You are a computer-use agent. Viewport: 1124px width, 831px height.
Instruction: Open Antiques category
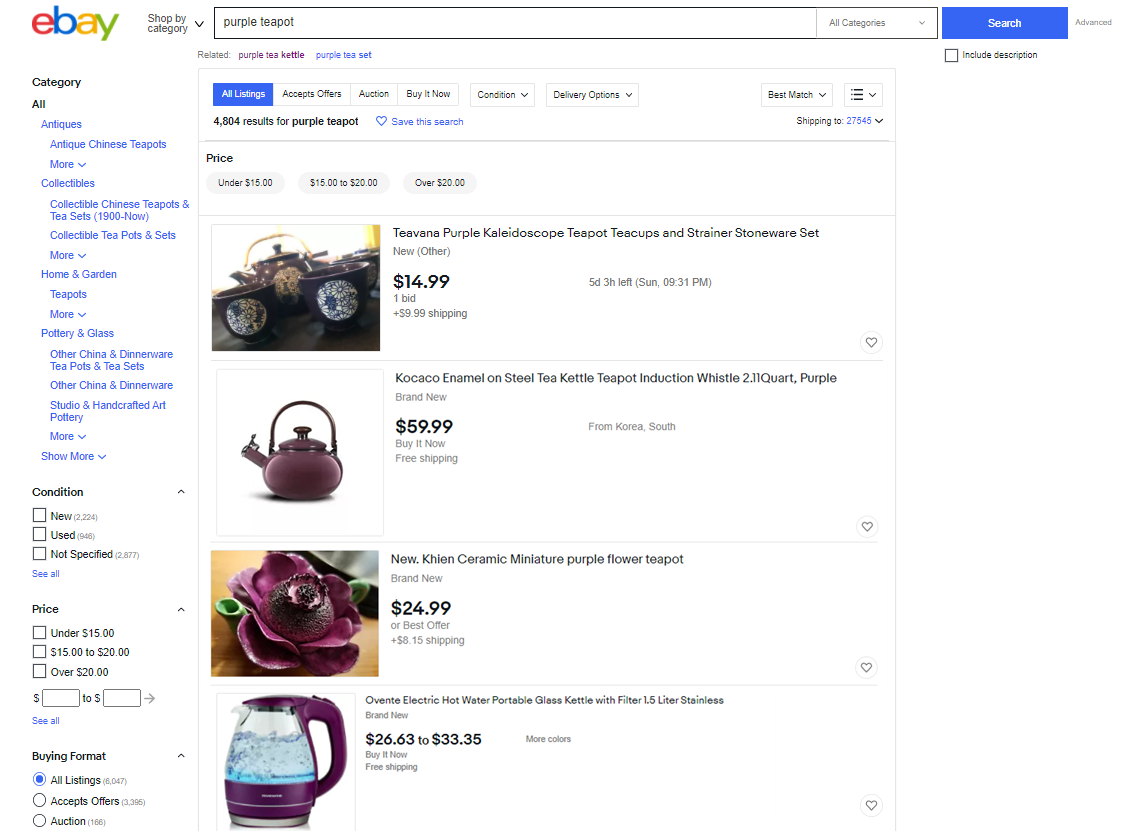point(61,124)
